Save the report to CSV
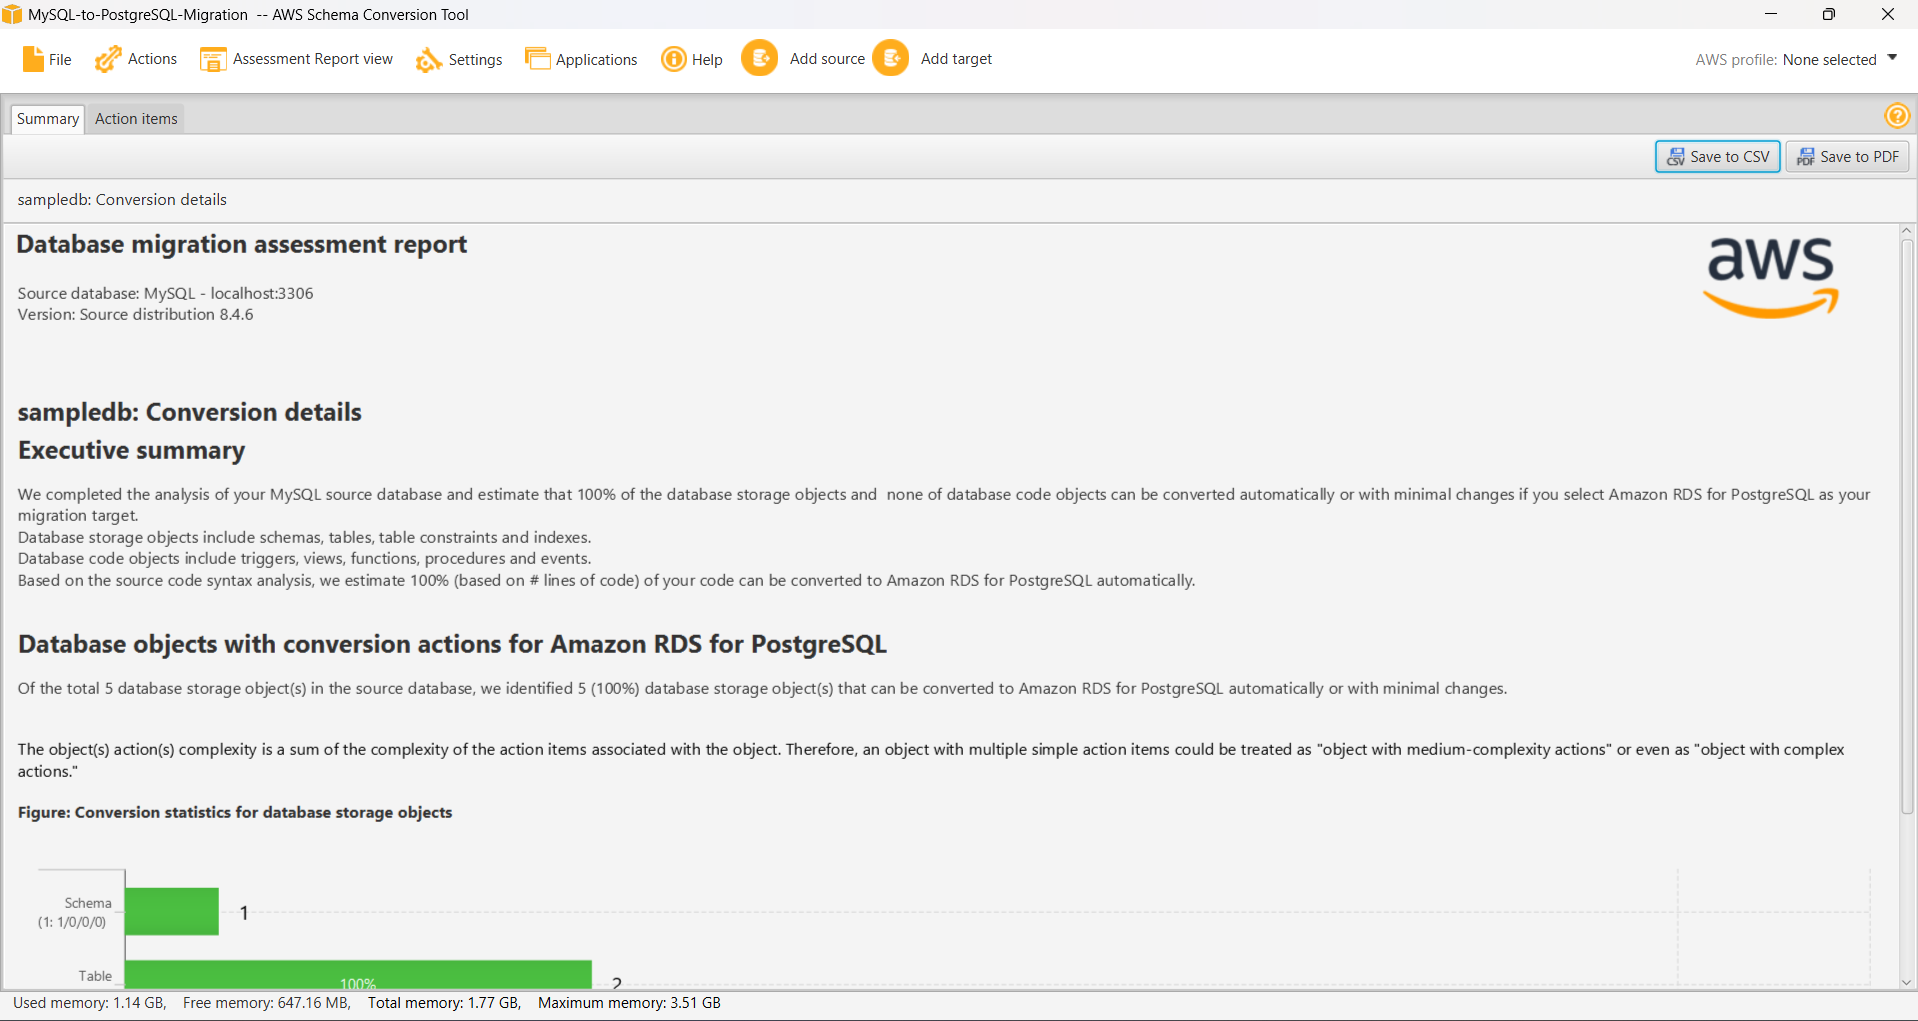1918x1021 pixels. (x=1717, y=157)
